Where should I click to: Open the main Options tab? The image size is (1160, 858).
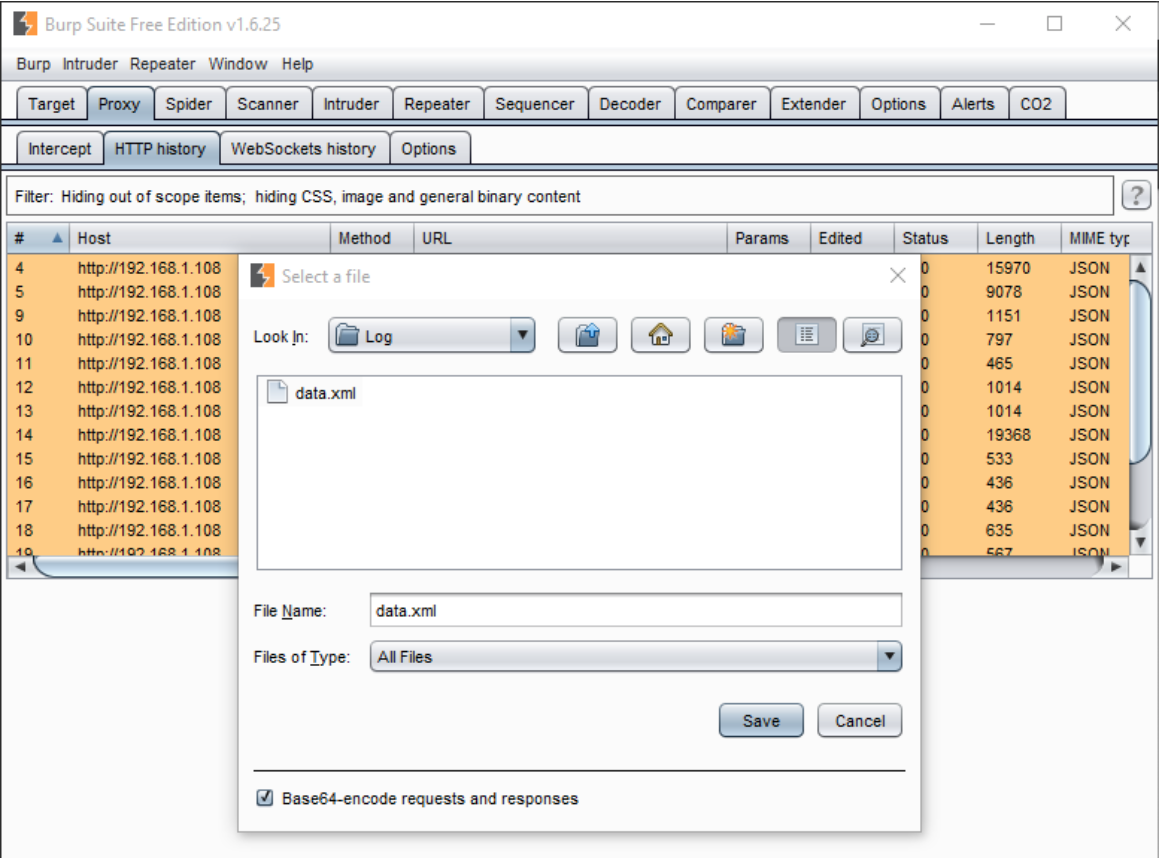pyautogui.click(x=899, y=104)
